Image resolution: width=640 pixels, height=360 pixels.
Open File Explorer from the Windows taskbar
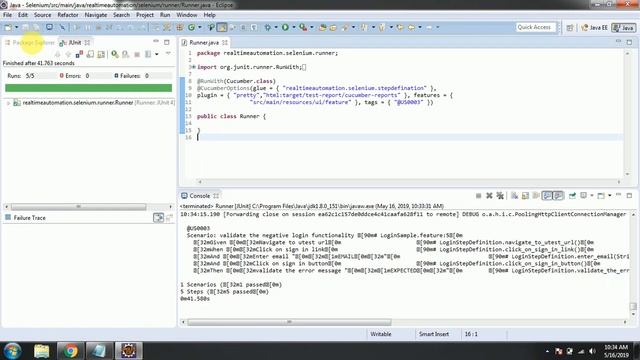coord(42,351)
